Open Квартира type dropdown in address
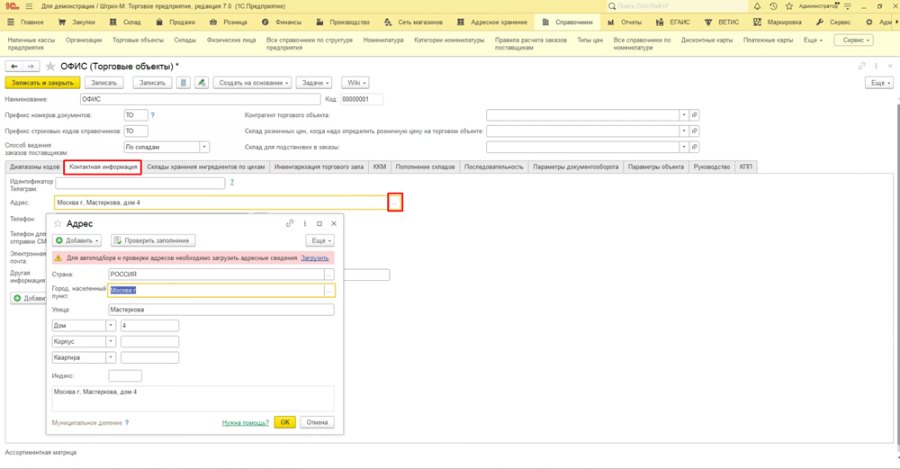The height and width of the screenshot is (469, 900). point(111,358)
